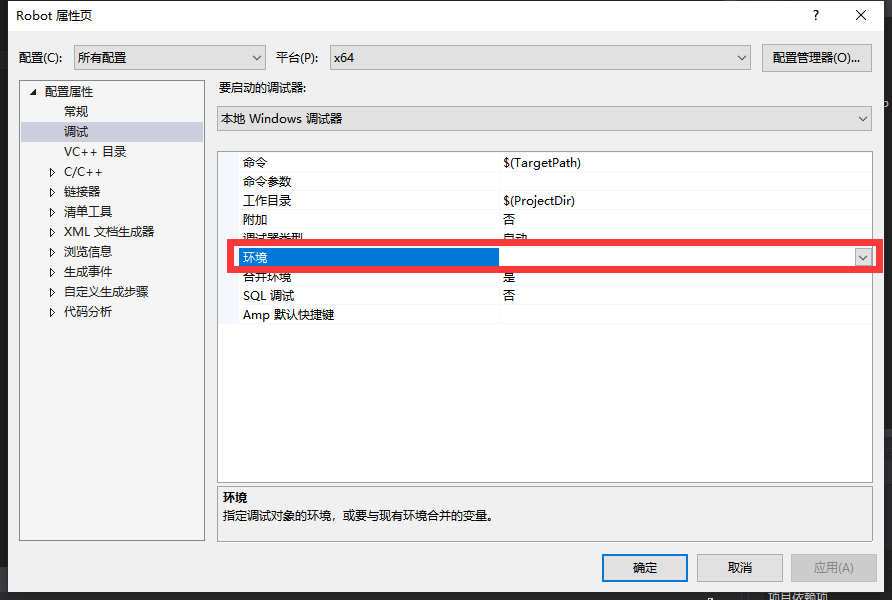Click the empty 命令参数 value field

click(685, 181)
